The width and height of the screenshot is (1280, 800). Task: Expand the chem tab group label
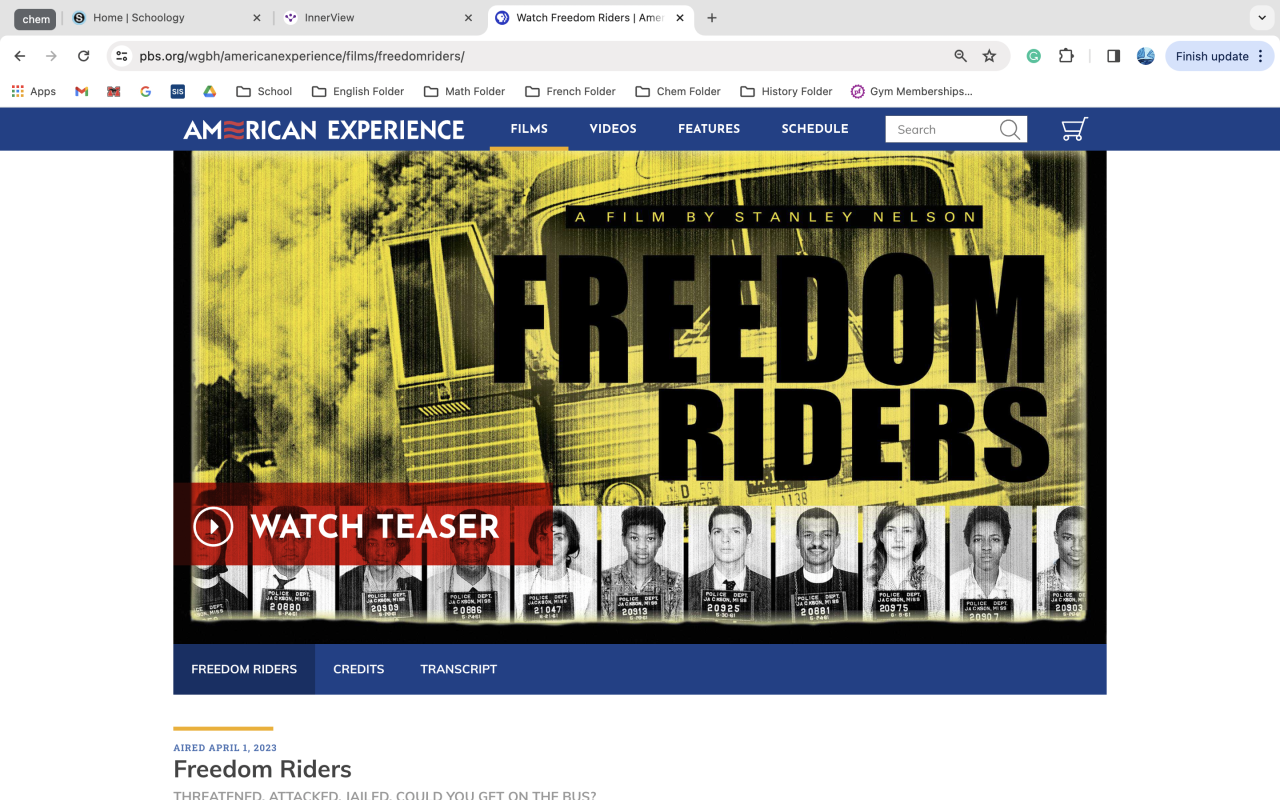click(35, 19)
